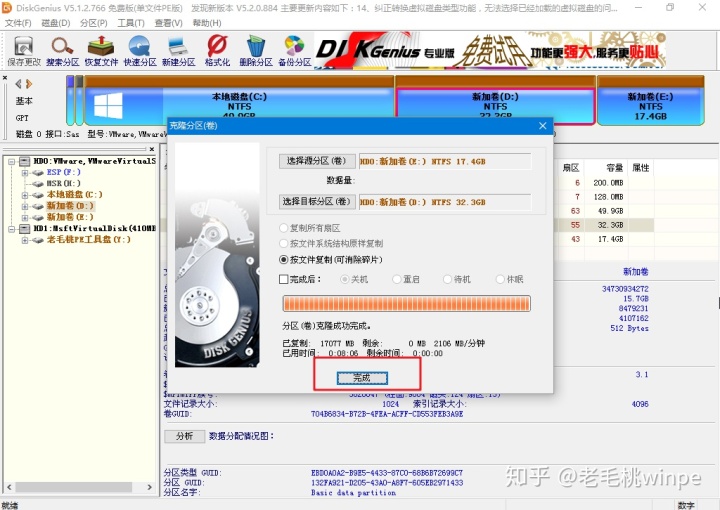Click the DiskGenius app icon in title bar
Viewport: 720px width, 510px height.
[x=7, y=8]
